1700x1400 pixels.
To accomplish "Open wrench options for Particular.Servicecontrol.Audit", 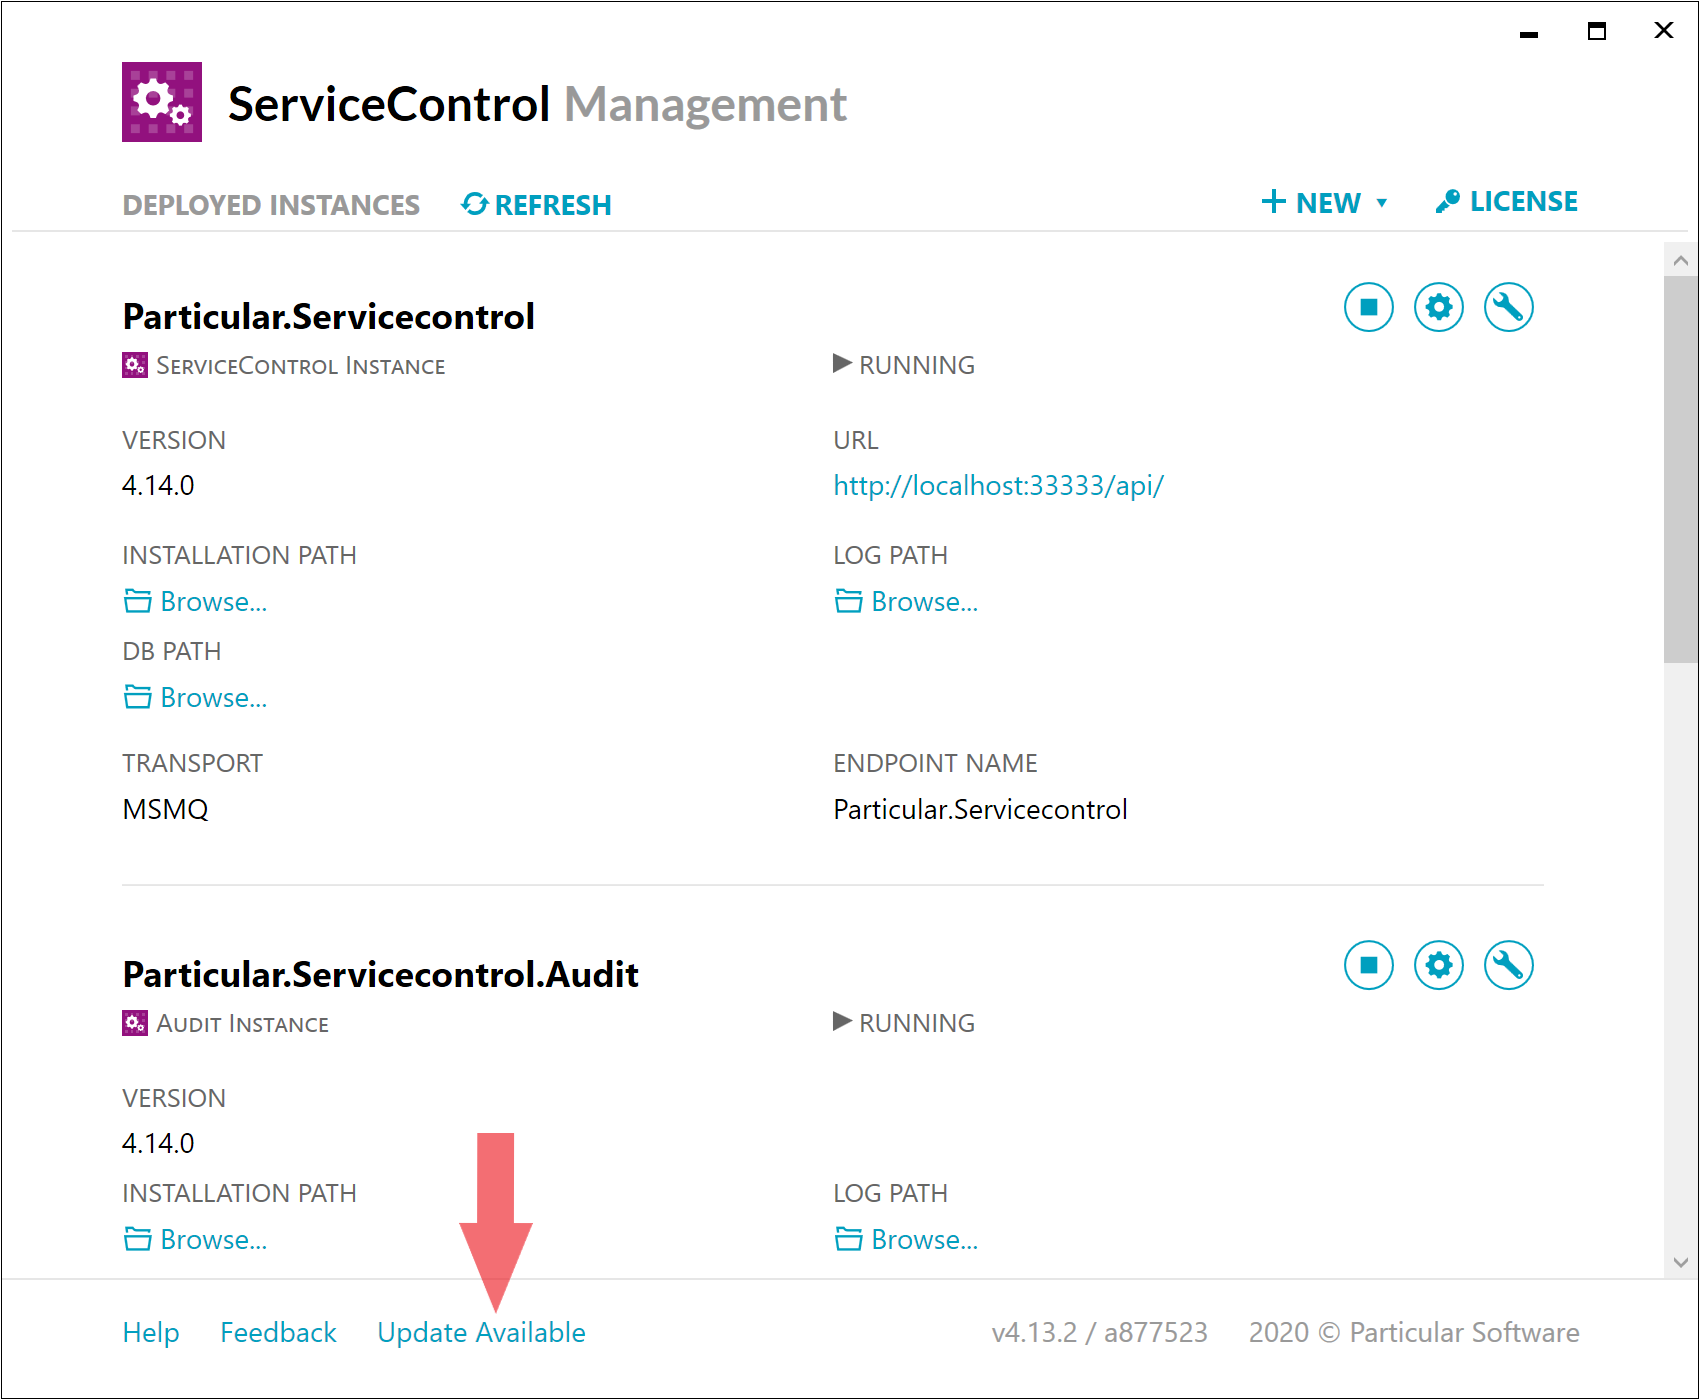I will click(1508, 965).
